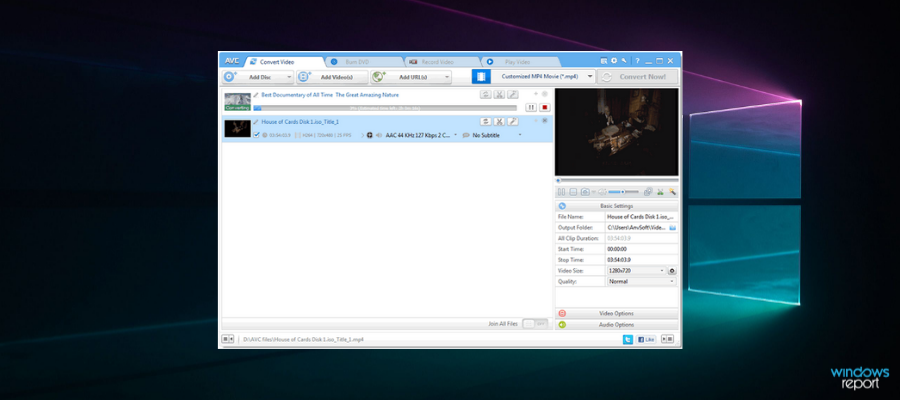Click scissors clip icon on Best Documentary row
900x400 pixels.
pos(499,95)
